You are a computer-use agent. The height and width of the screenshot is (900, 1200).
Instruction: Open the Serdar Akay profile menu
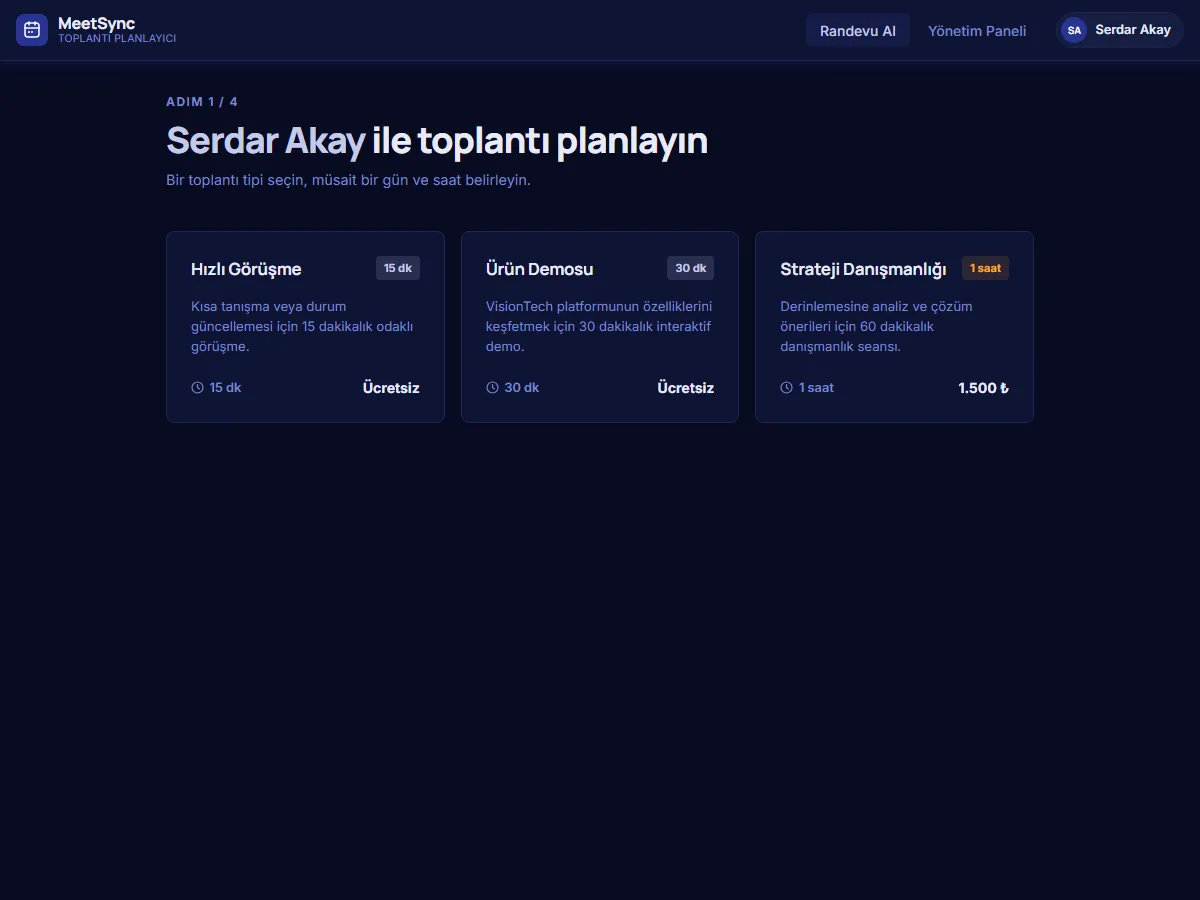pos(1120,30)
